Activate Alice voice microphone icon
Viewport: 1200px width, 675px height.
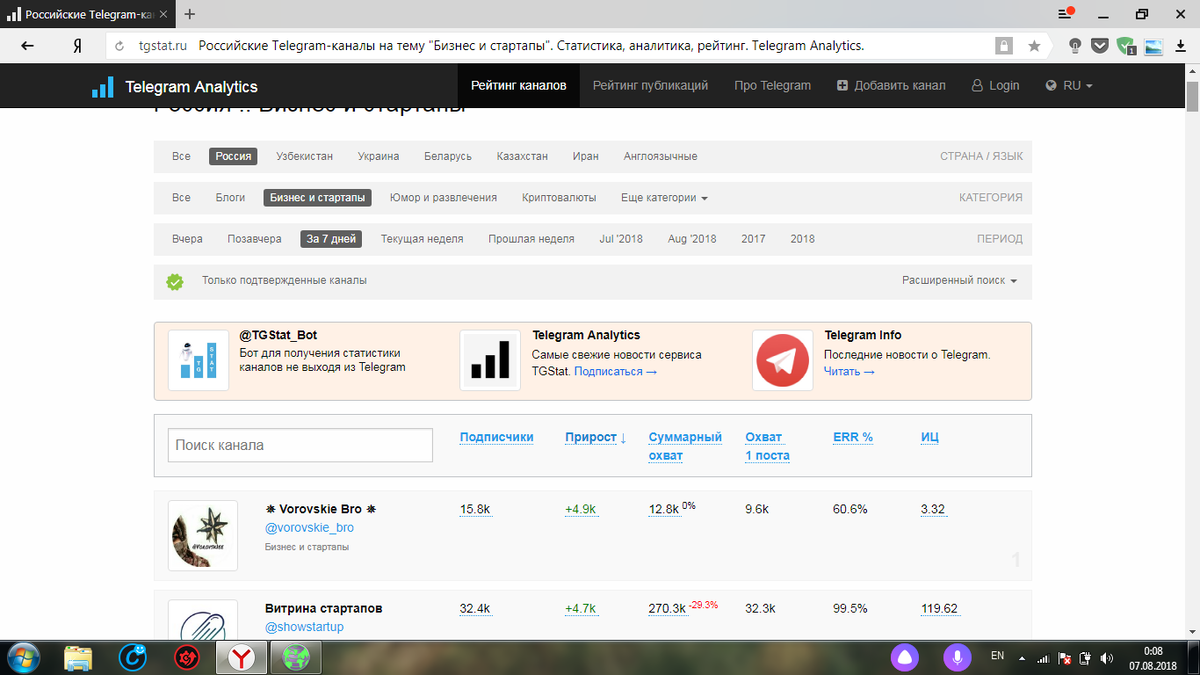click(958, 657)
